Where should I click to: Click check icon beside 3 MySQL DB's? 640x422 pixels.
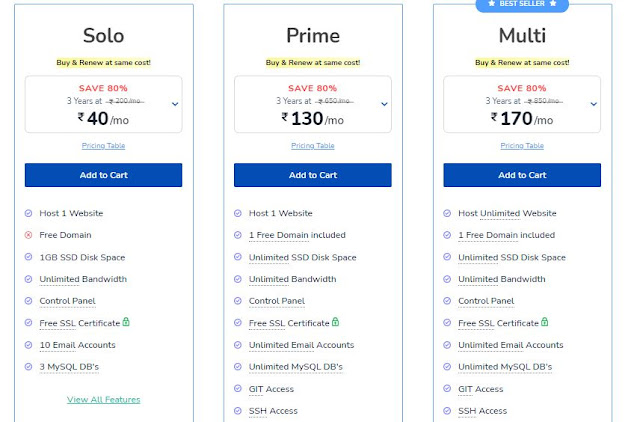(28, 366)
